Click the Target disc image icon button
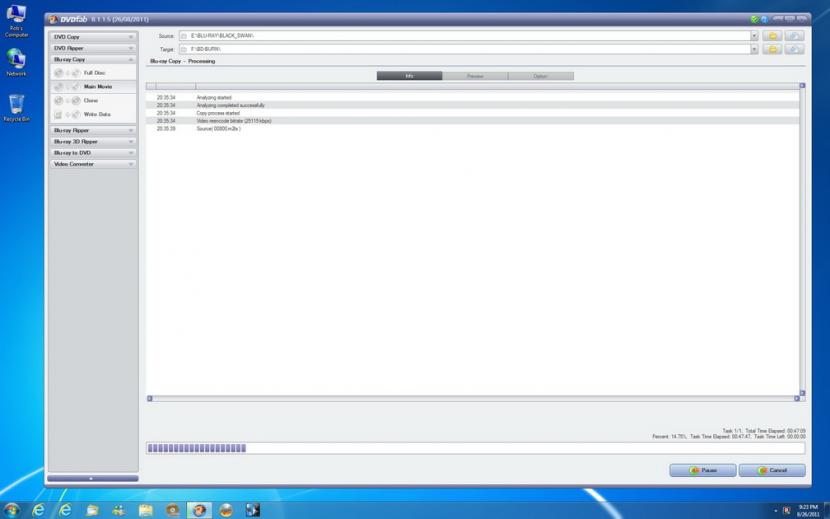This screenshot has height=519, width=830. tap(795, 49)
